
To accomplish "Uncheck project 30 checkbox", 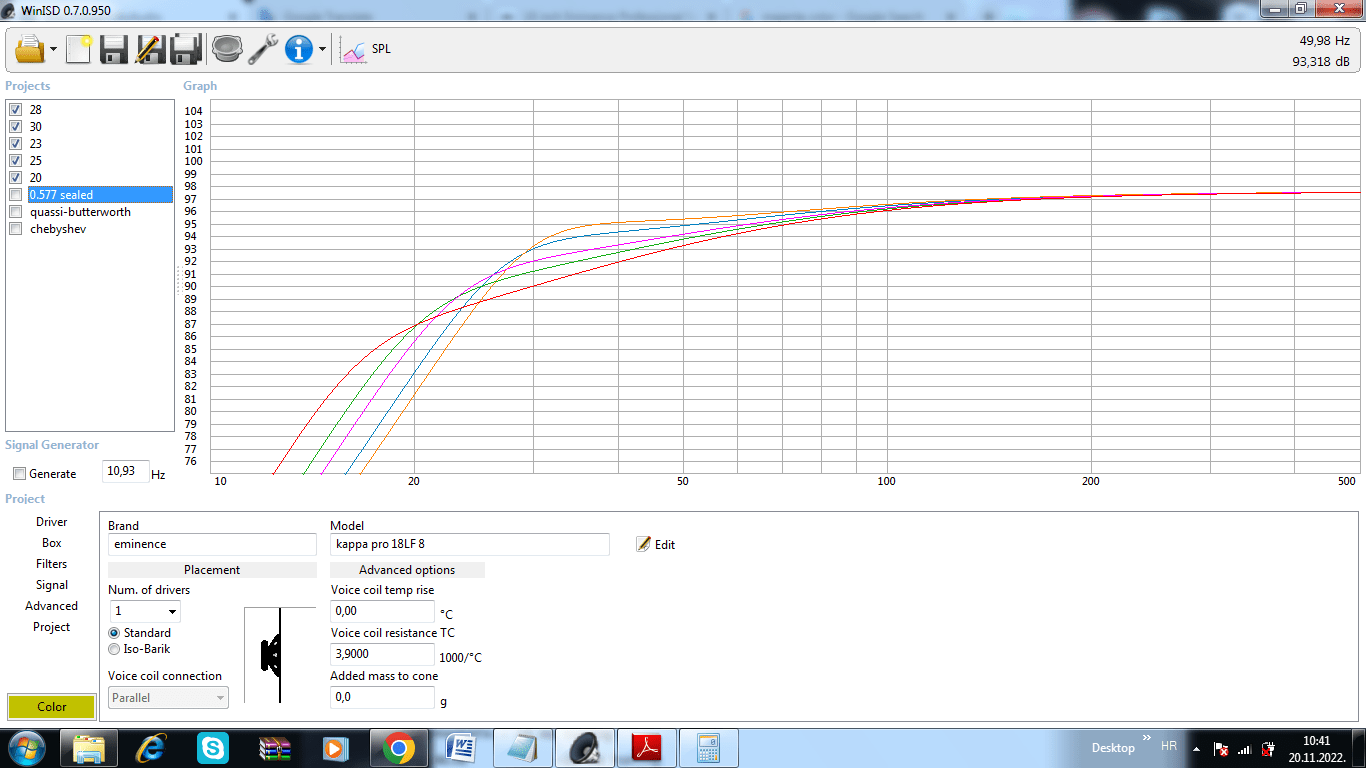I will tap(15, 126).
